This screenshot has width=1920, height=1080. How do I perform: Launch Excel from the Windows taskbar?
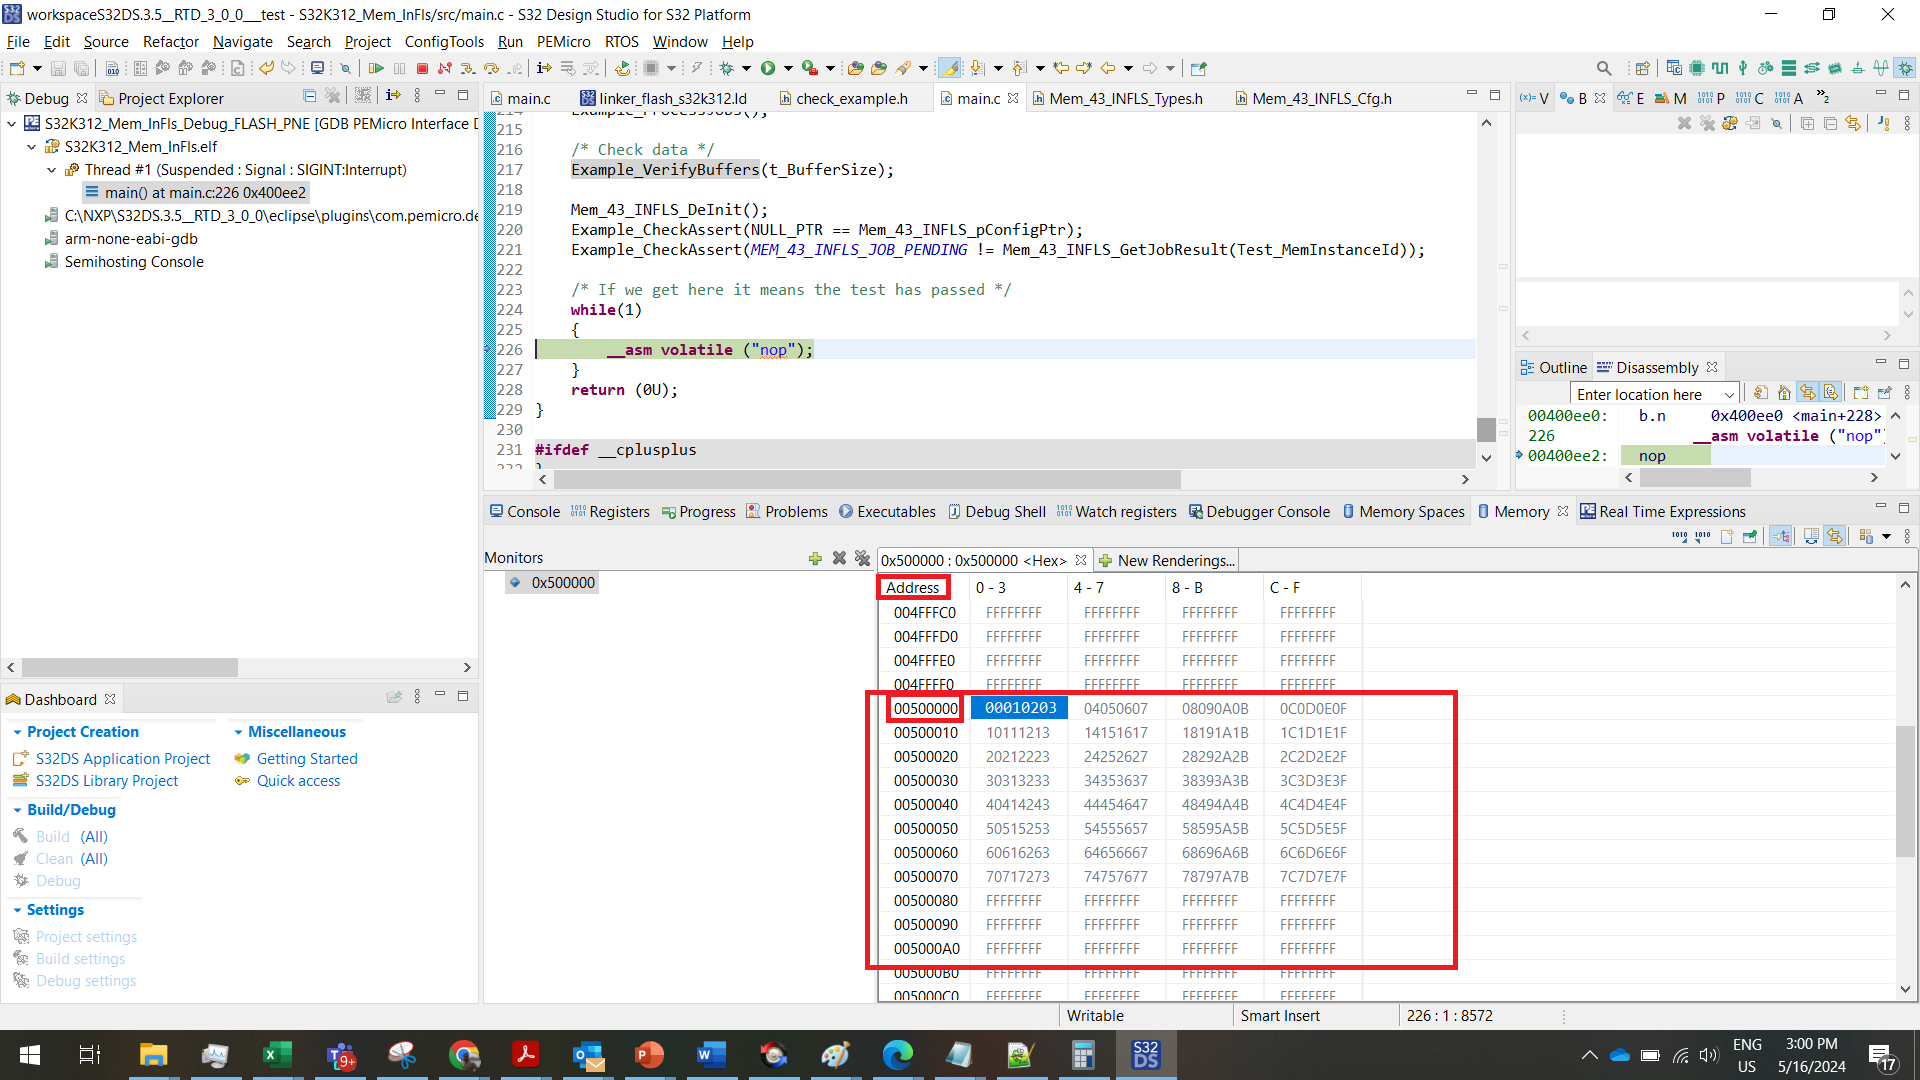coord(277,1054)
